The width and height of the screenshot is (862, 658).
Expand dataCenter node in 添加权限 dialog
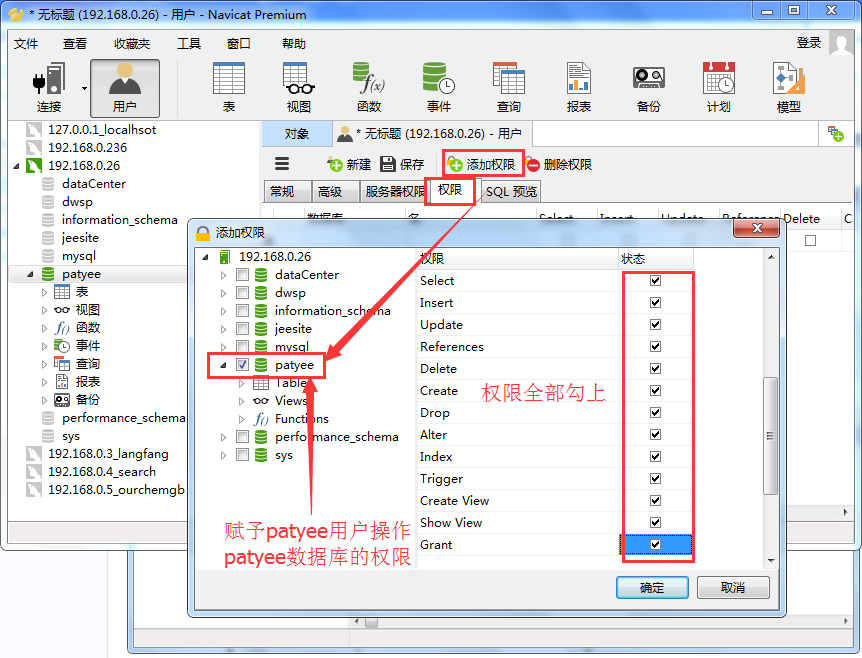(223, 275)
